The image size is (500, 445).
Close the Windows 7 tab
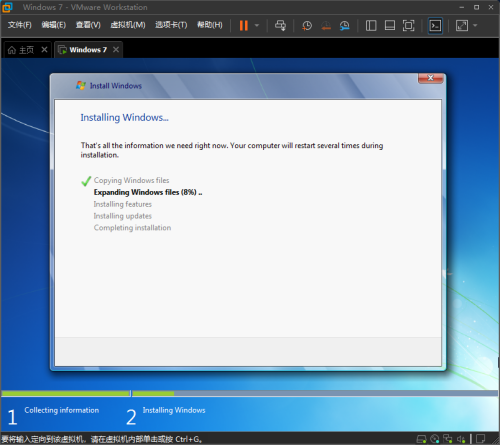(116, 50)
